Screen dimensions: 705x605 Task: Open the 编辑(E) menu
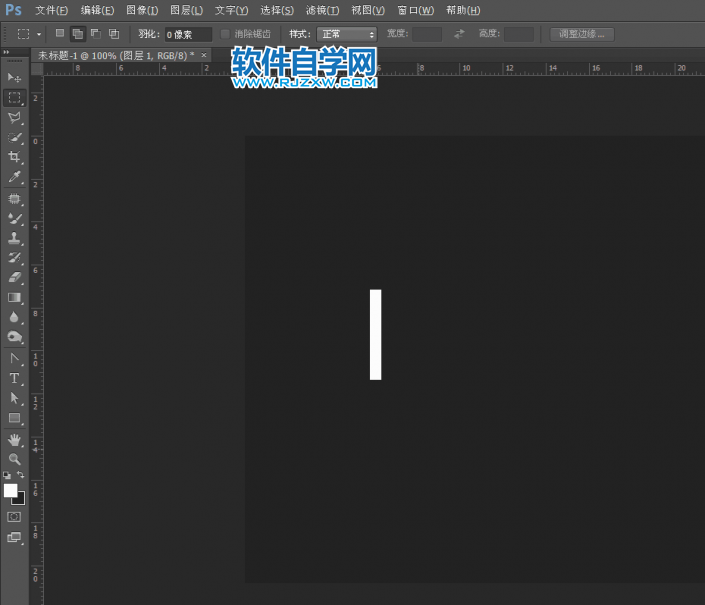97,10
